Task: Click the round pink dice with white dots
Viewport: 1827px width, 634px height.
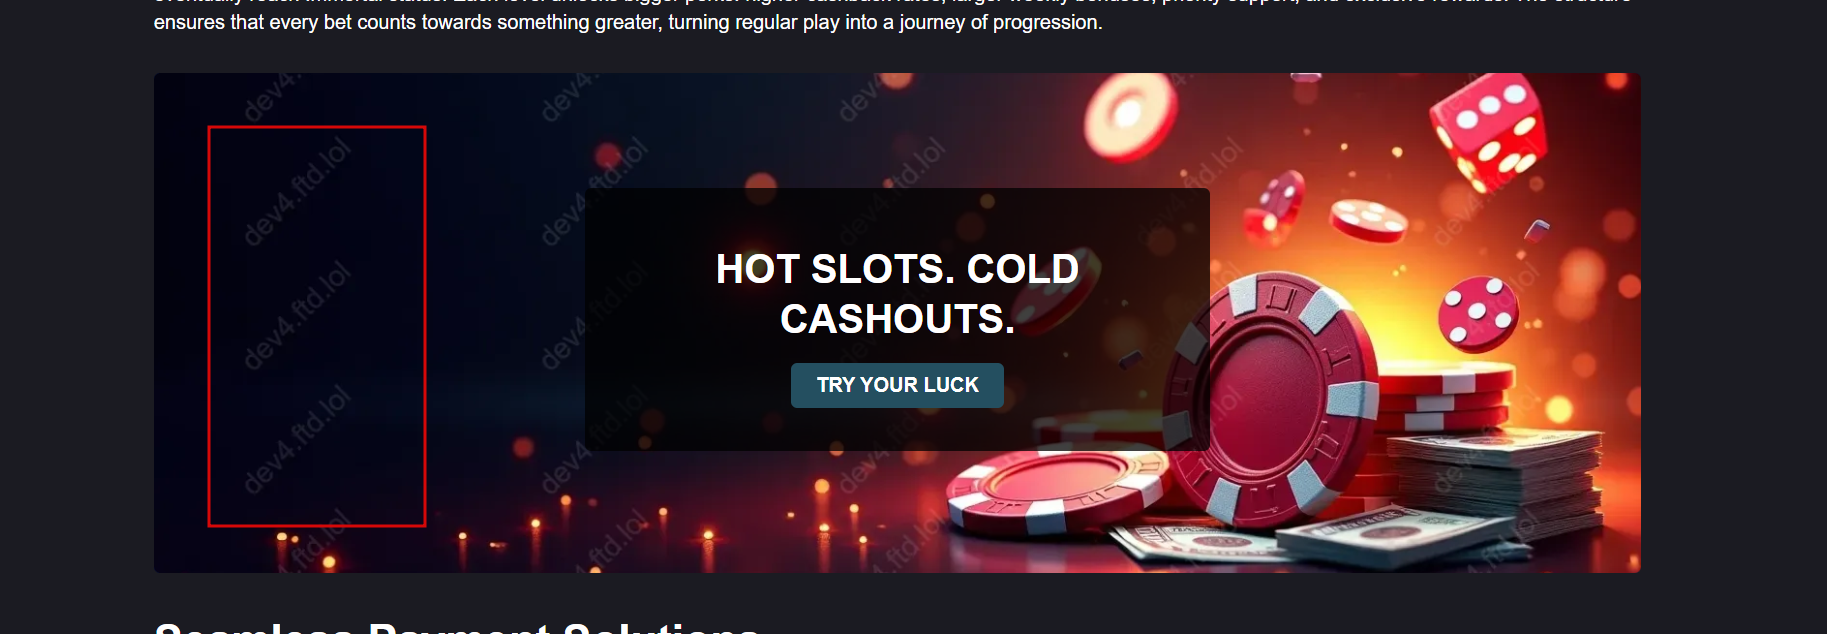Action: click(x=1478, y=313)
